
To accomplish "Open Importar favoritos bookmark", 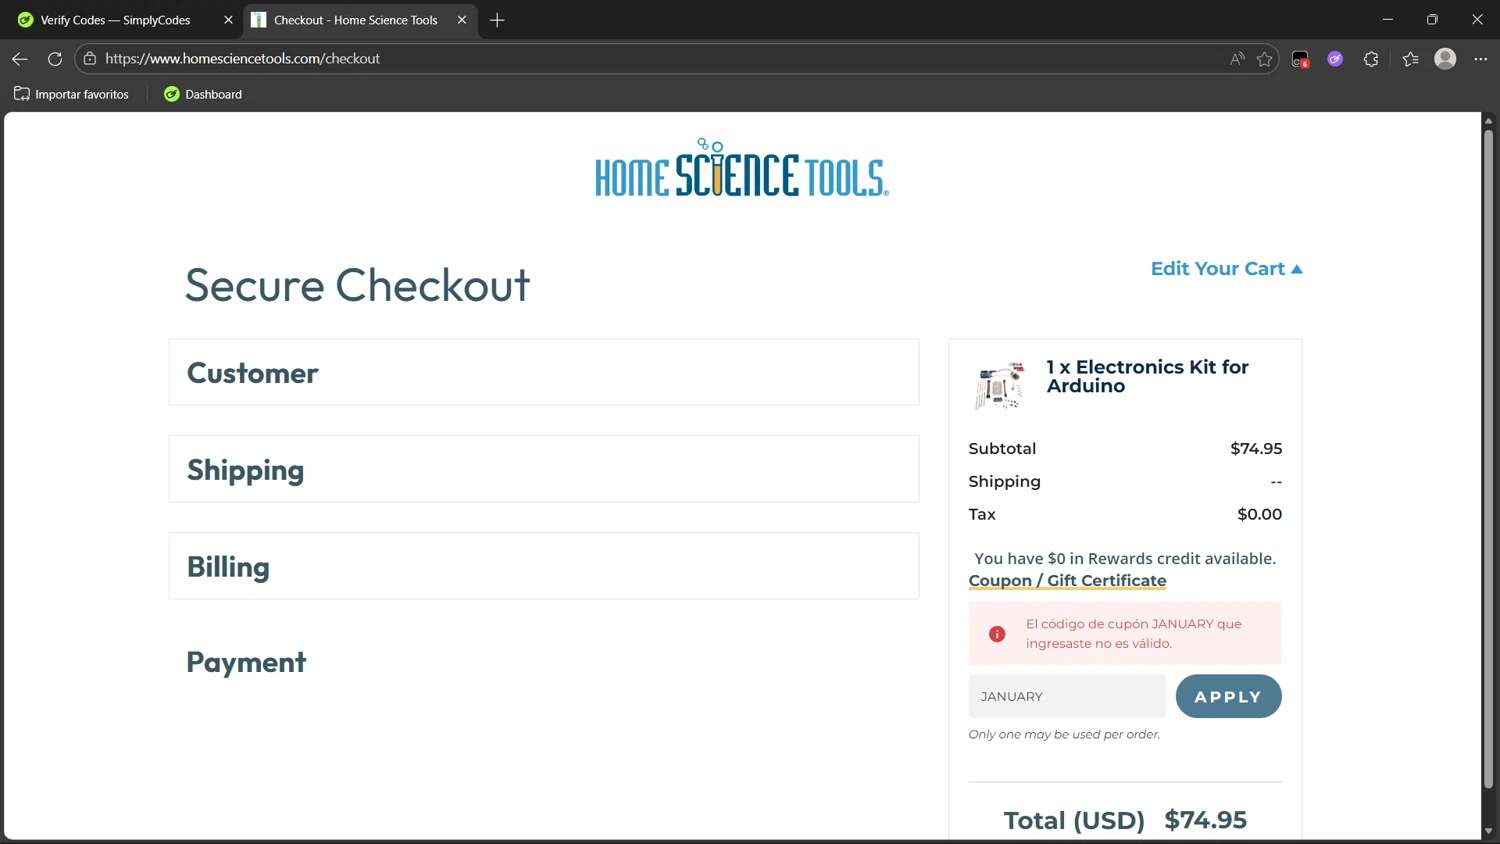I will tap(71, 94).
